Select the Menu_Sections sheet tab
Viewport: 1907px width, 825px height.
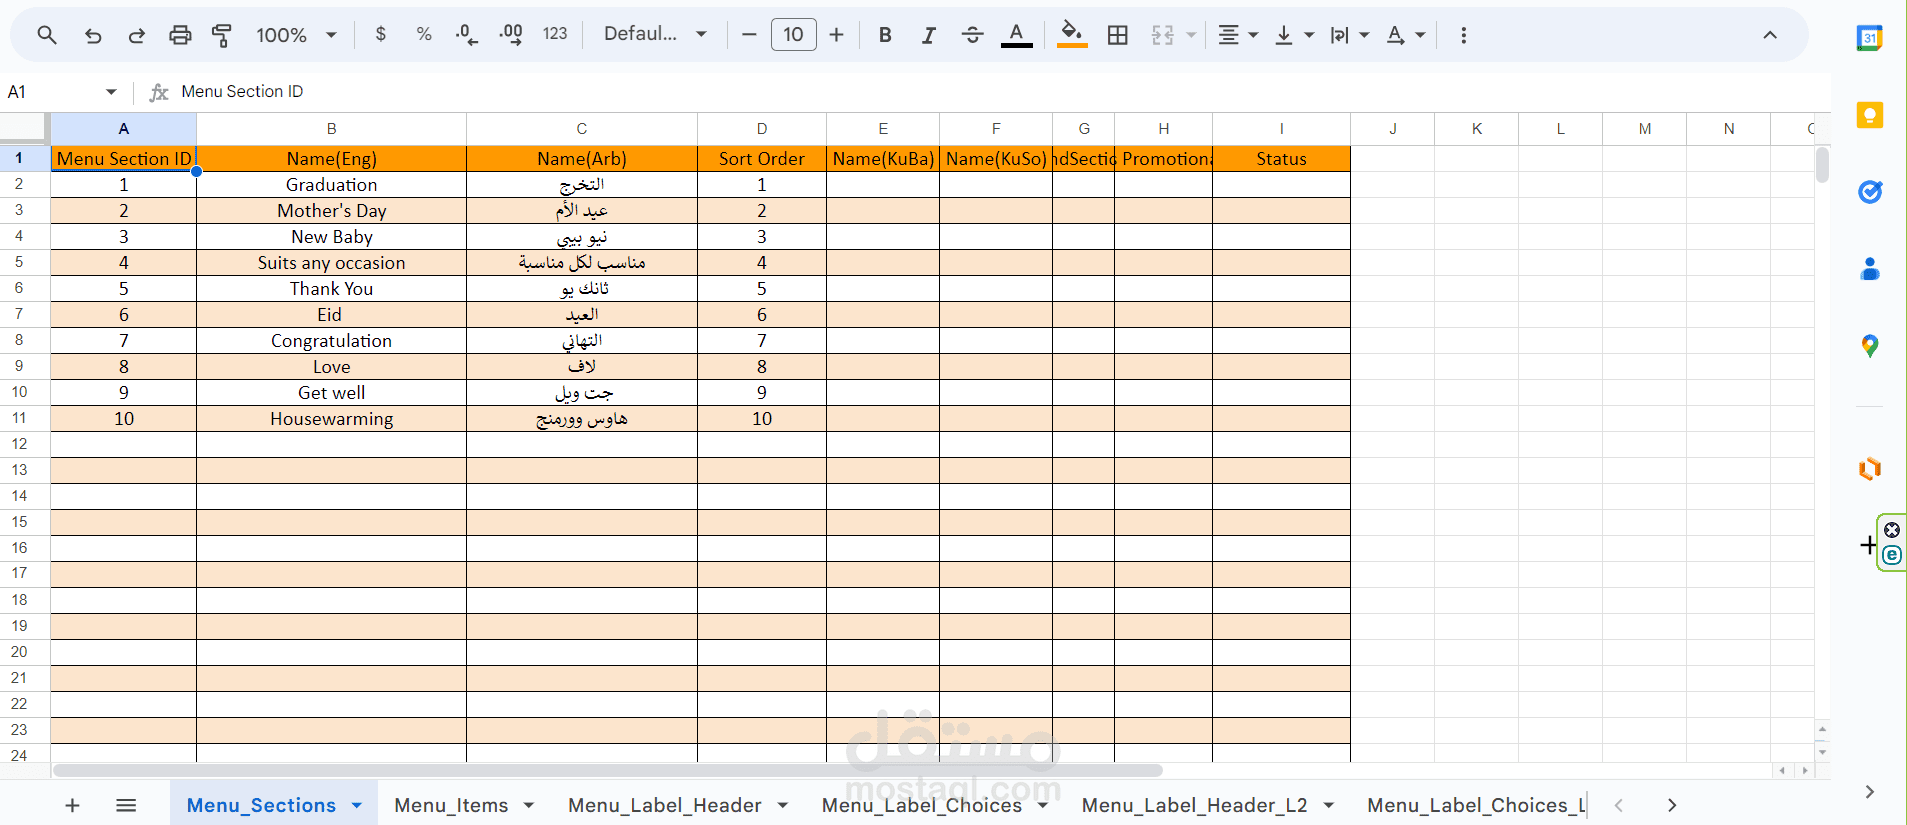[261, 805]
